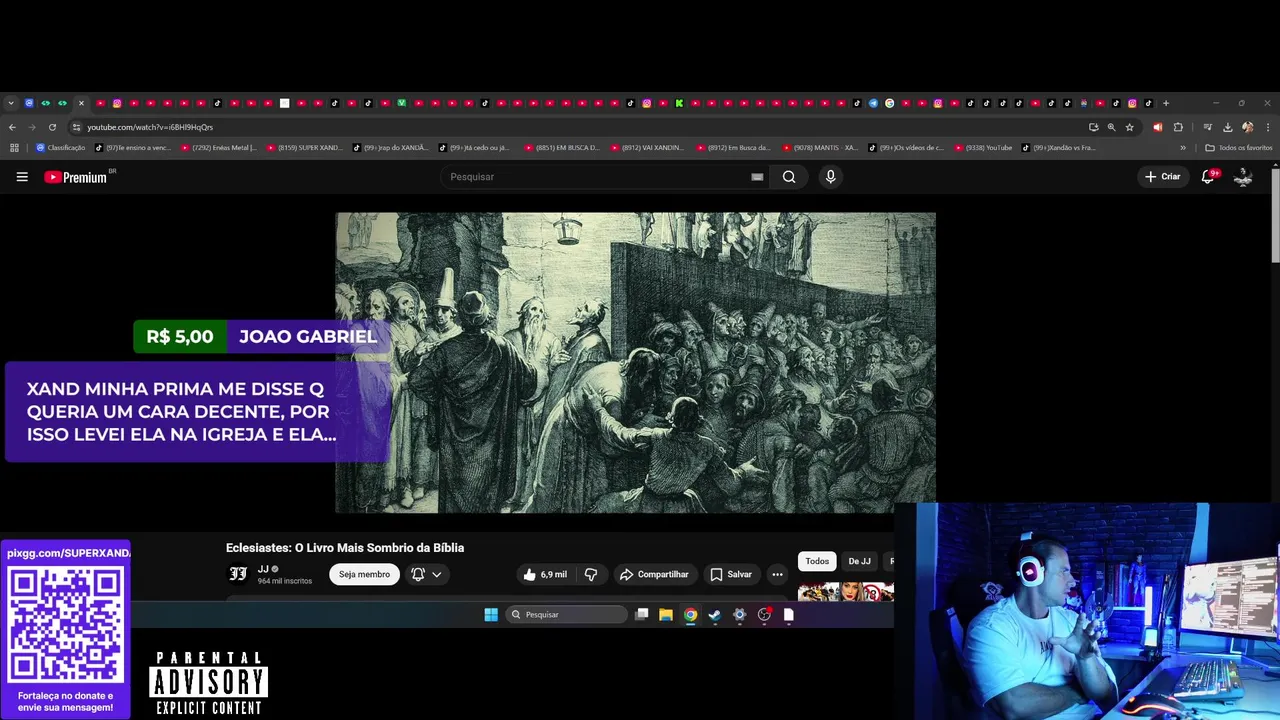Click the Seja membro button

point(364,574)
